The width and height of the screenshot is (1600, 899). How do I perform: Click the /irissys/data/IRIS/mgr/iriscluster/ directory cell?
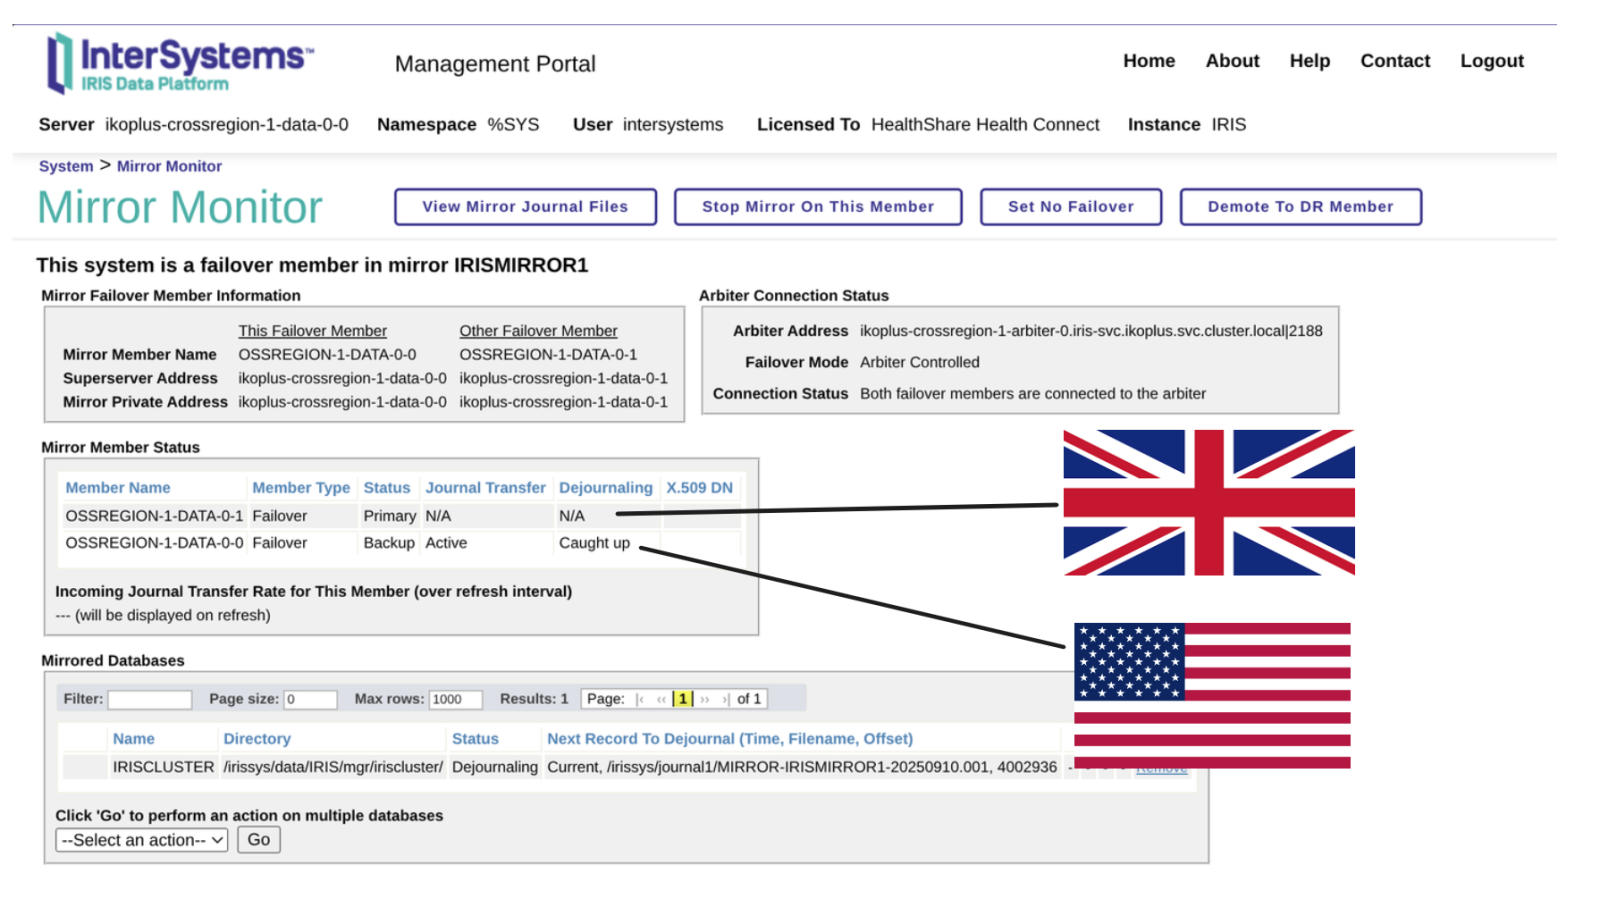333,767
